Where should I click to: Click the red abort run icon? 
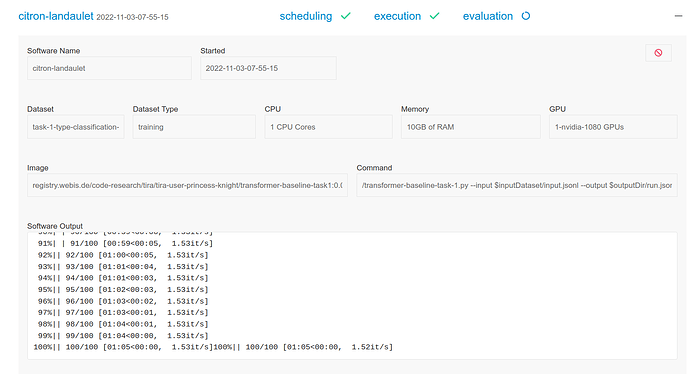tap(658, 53)
